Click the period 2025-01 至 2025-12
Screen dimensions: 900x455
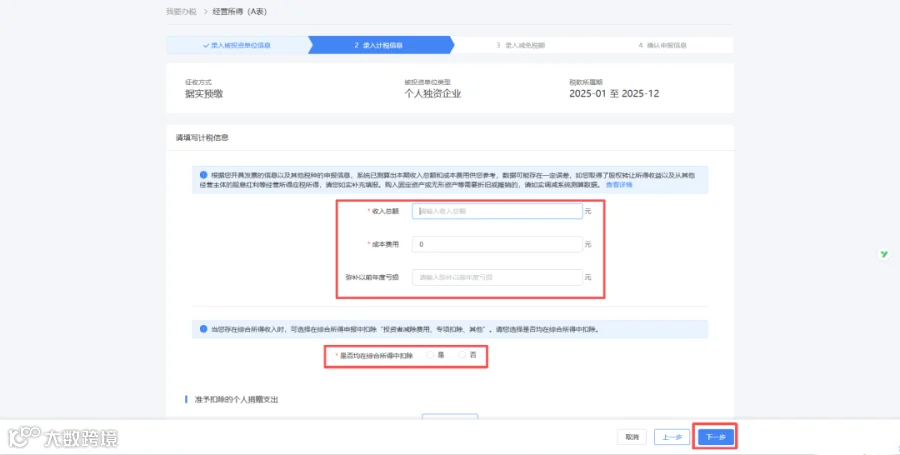pos(614,94)
